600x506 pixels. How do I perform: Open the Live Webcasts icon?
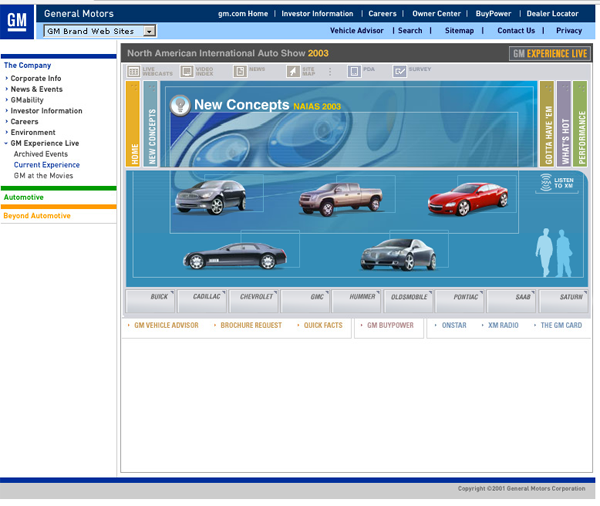click(134, 71)
